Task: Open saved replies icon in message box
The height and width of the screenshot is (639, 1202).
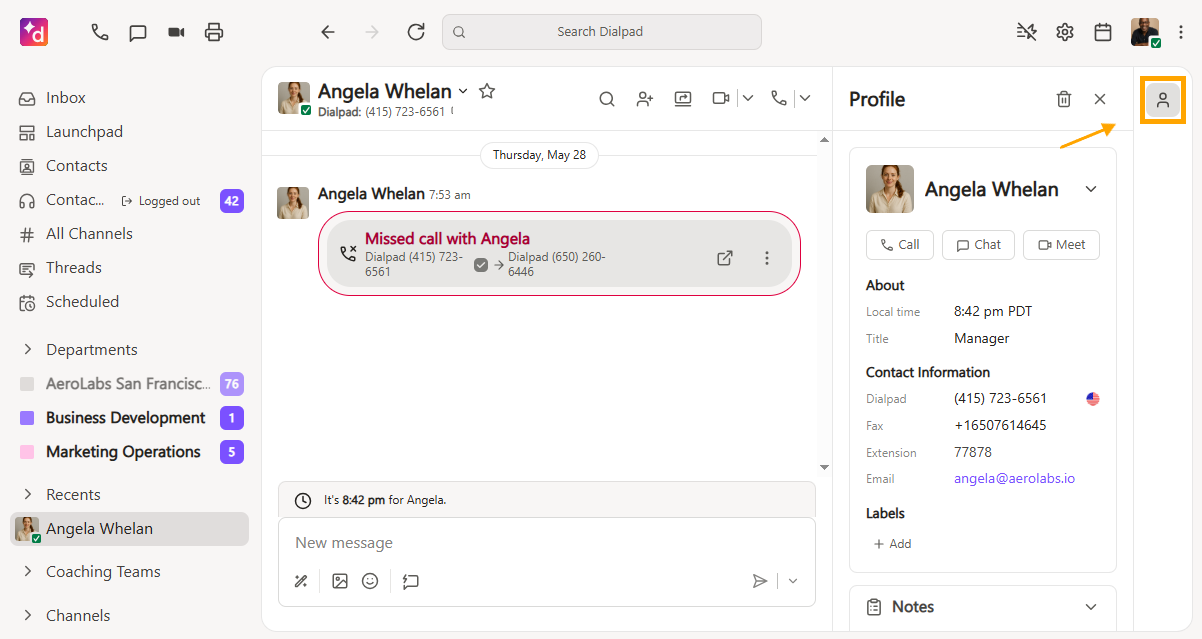Action: pos(410,581)
